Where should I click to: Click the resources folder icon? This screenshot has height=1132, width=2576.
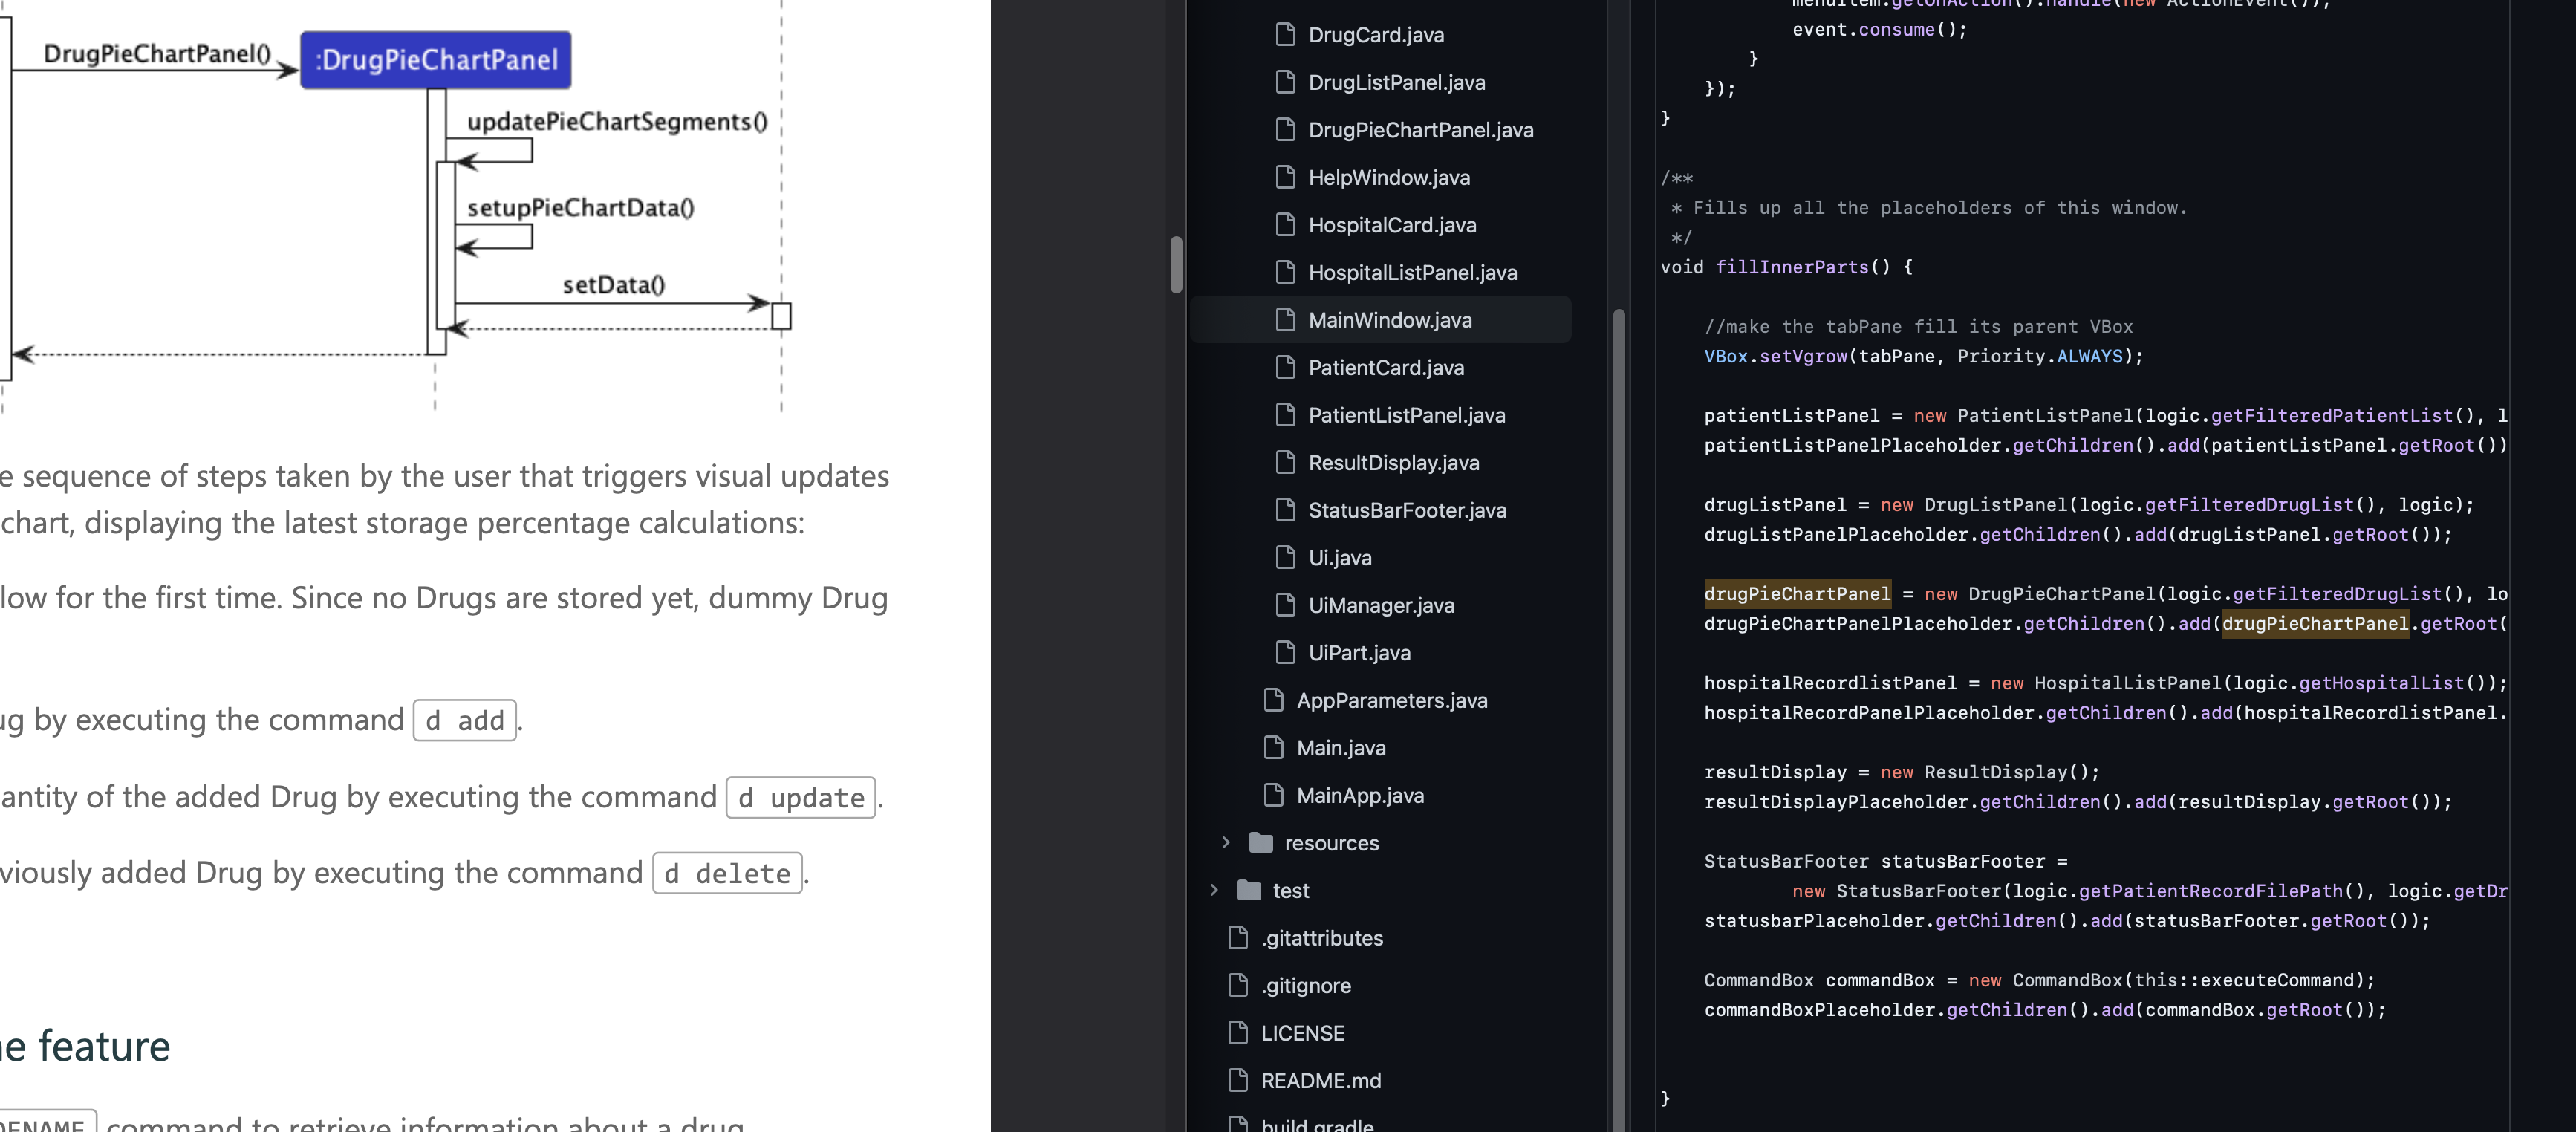pos(1261,843)
